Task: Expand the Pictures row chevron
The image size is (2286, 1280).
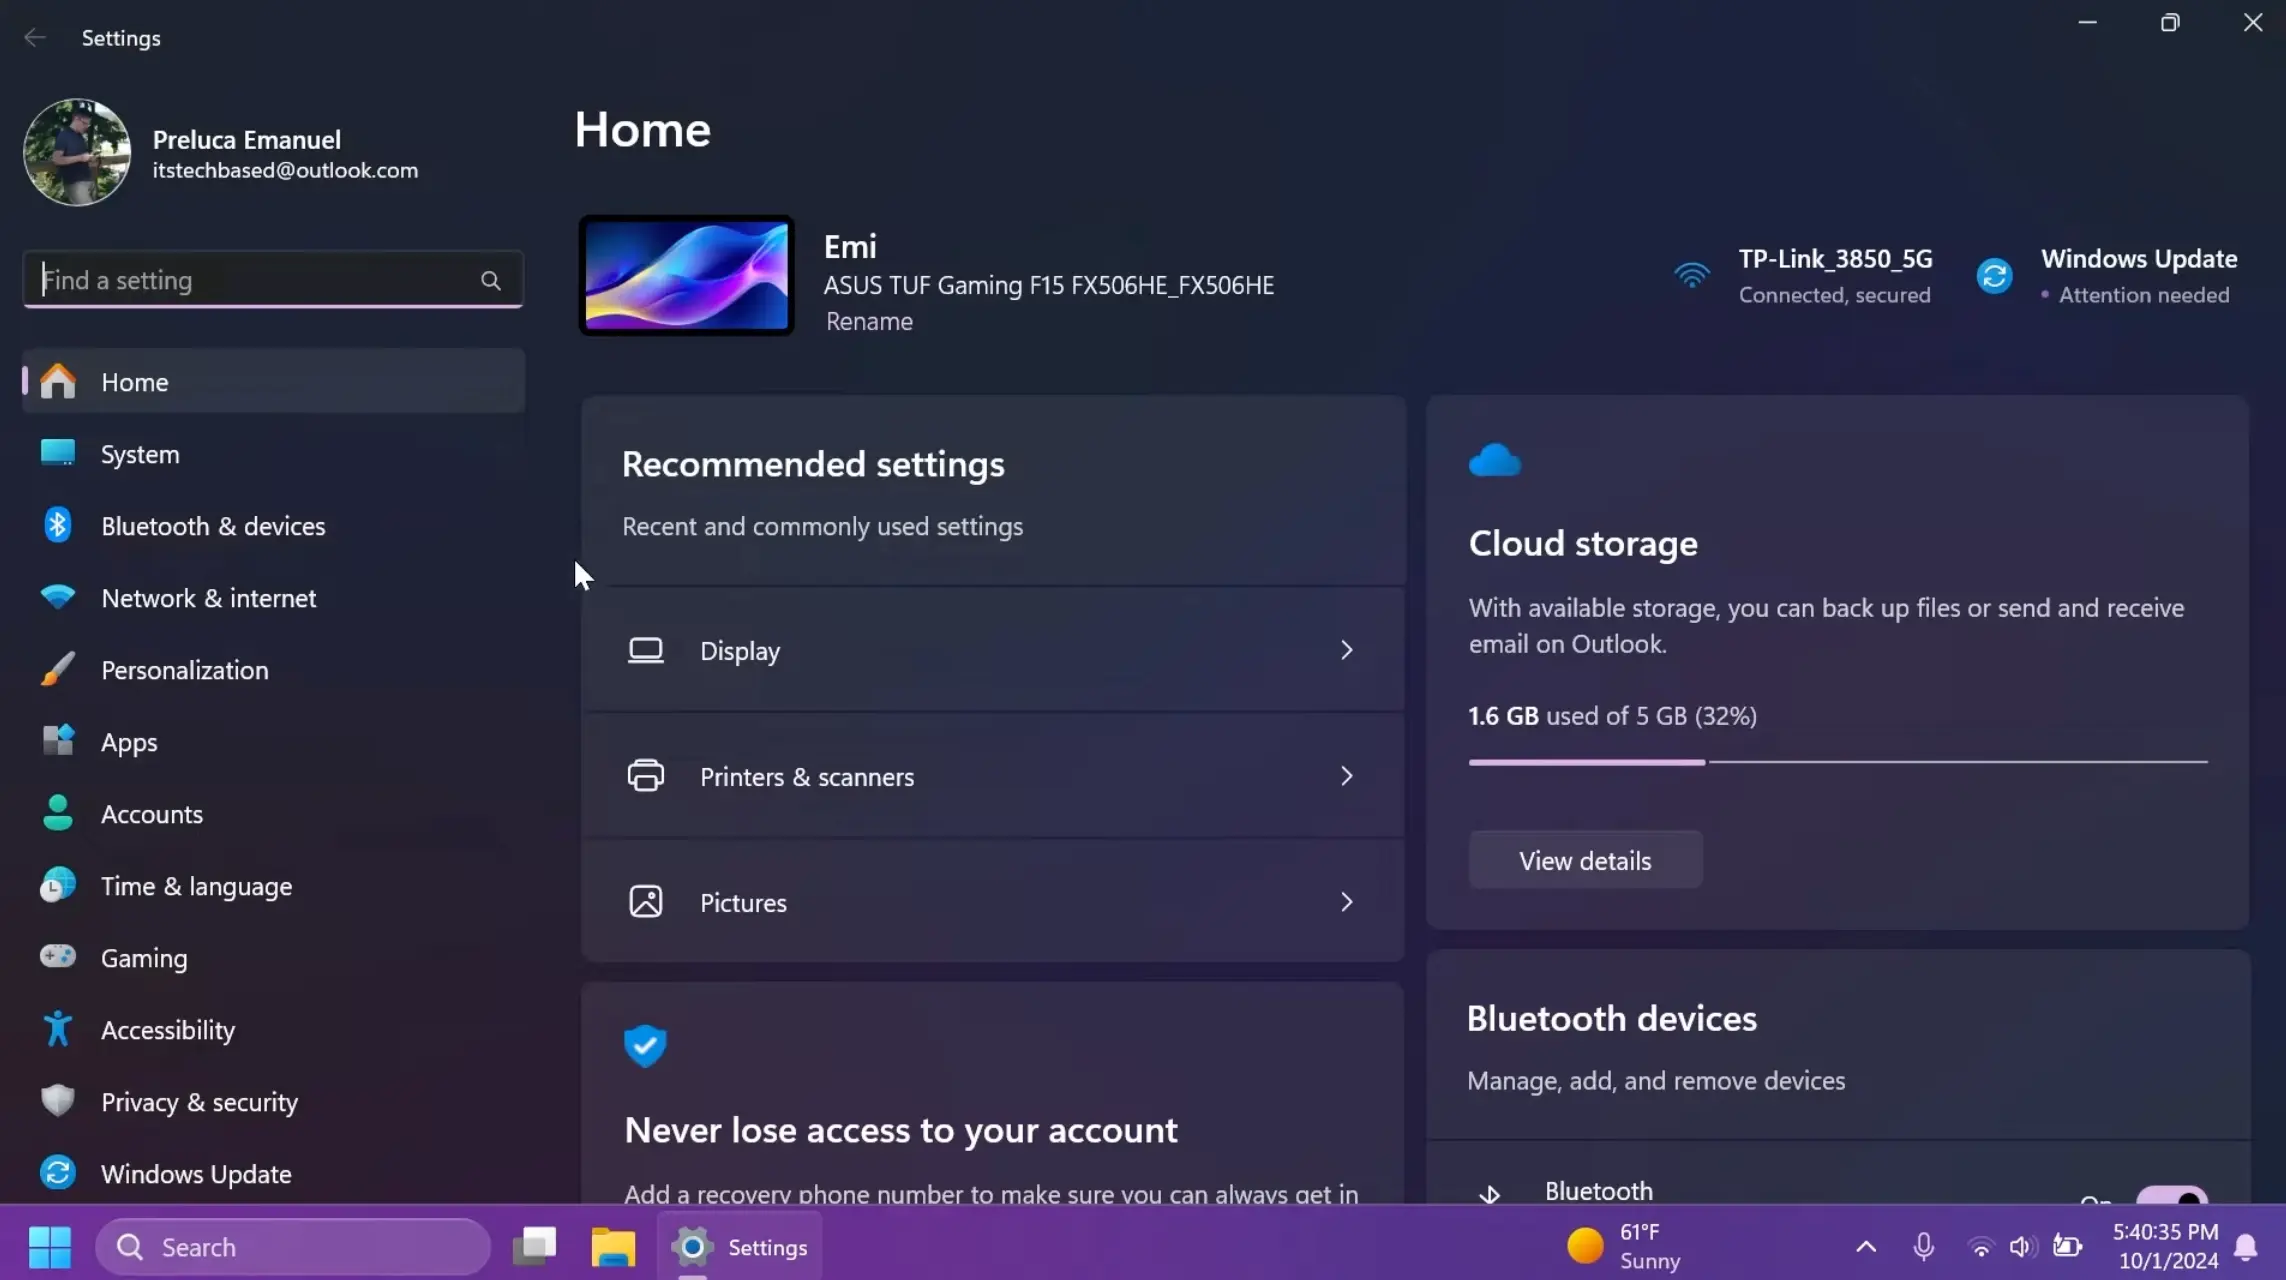Action: click(x=1347, y=902)
